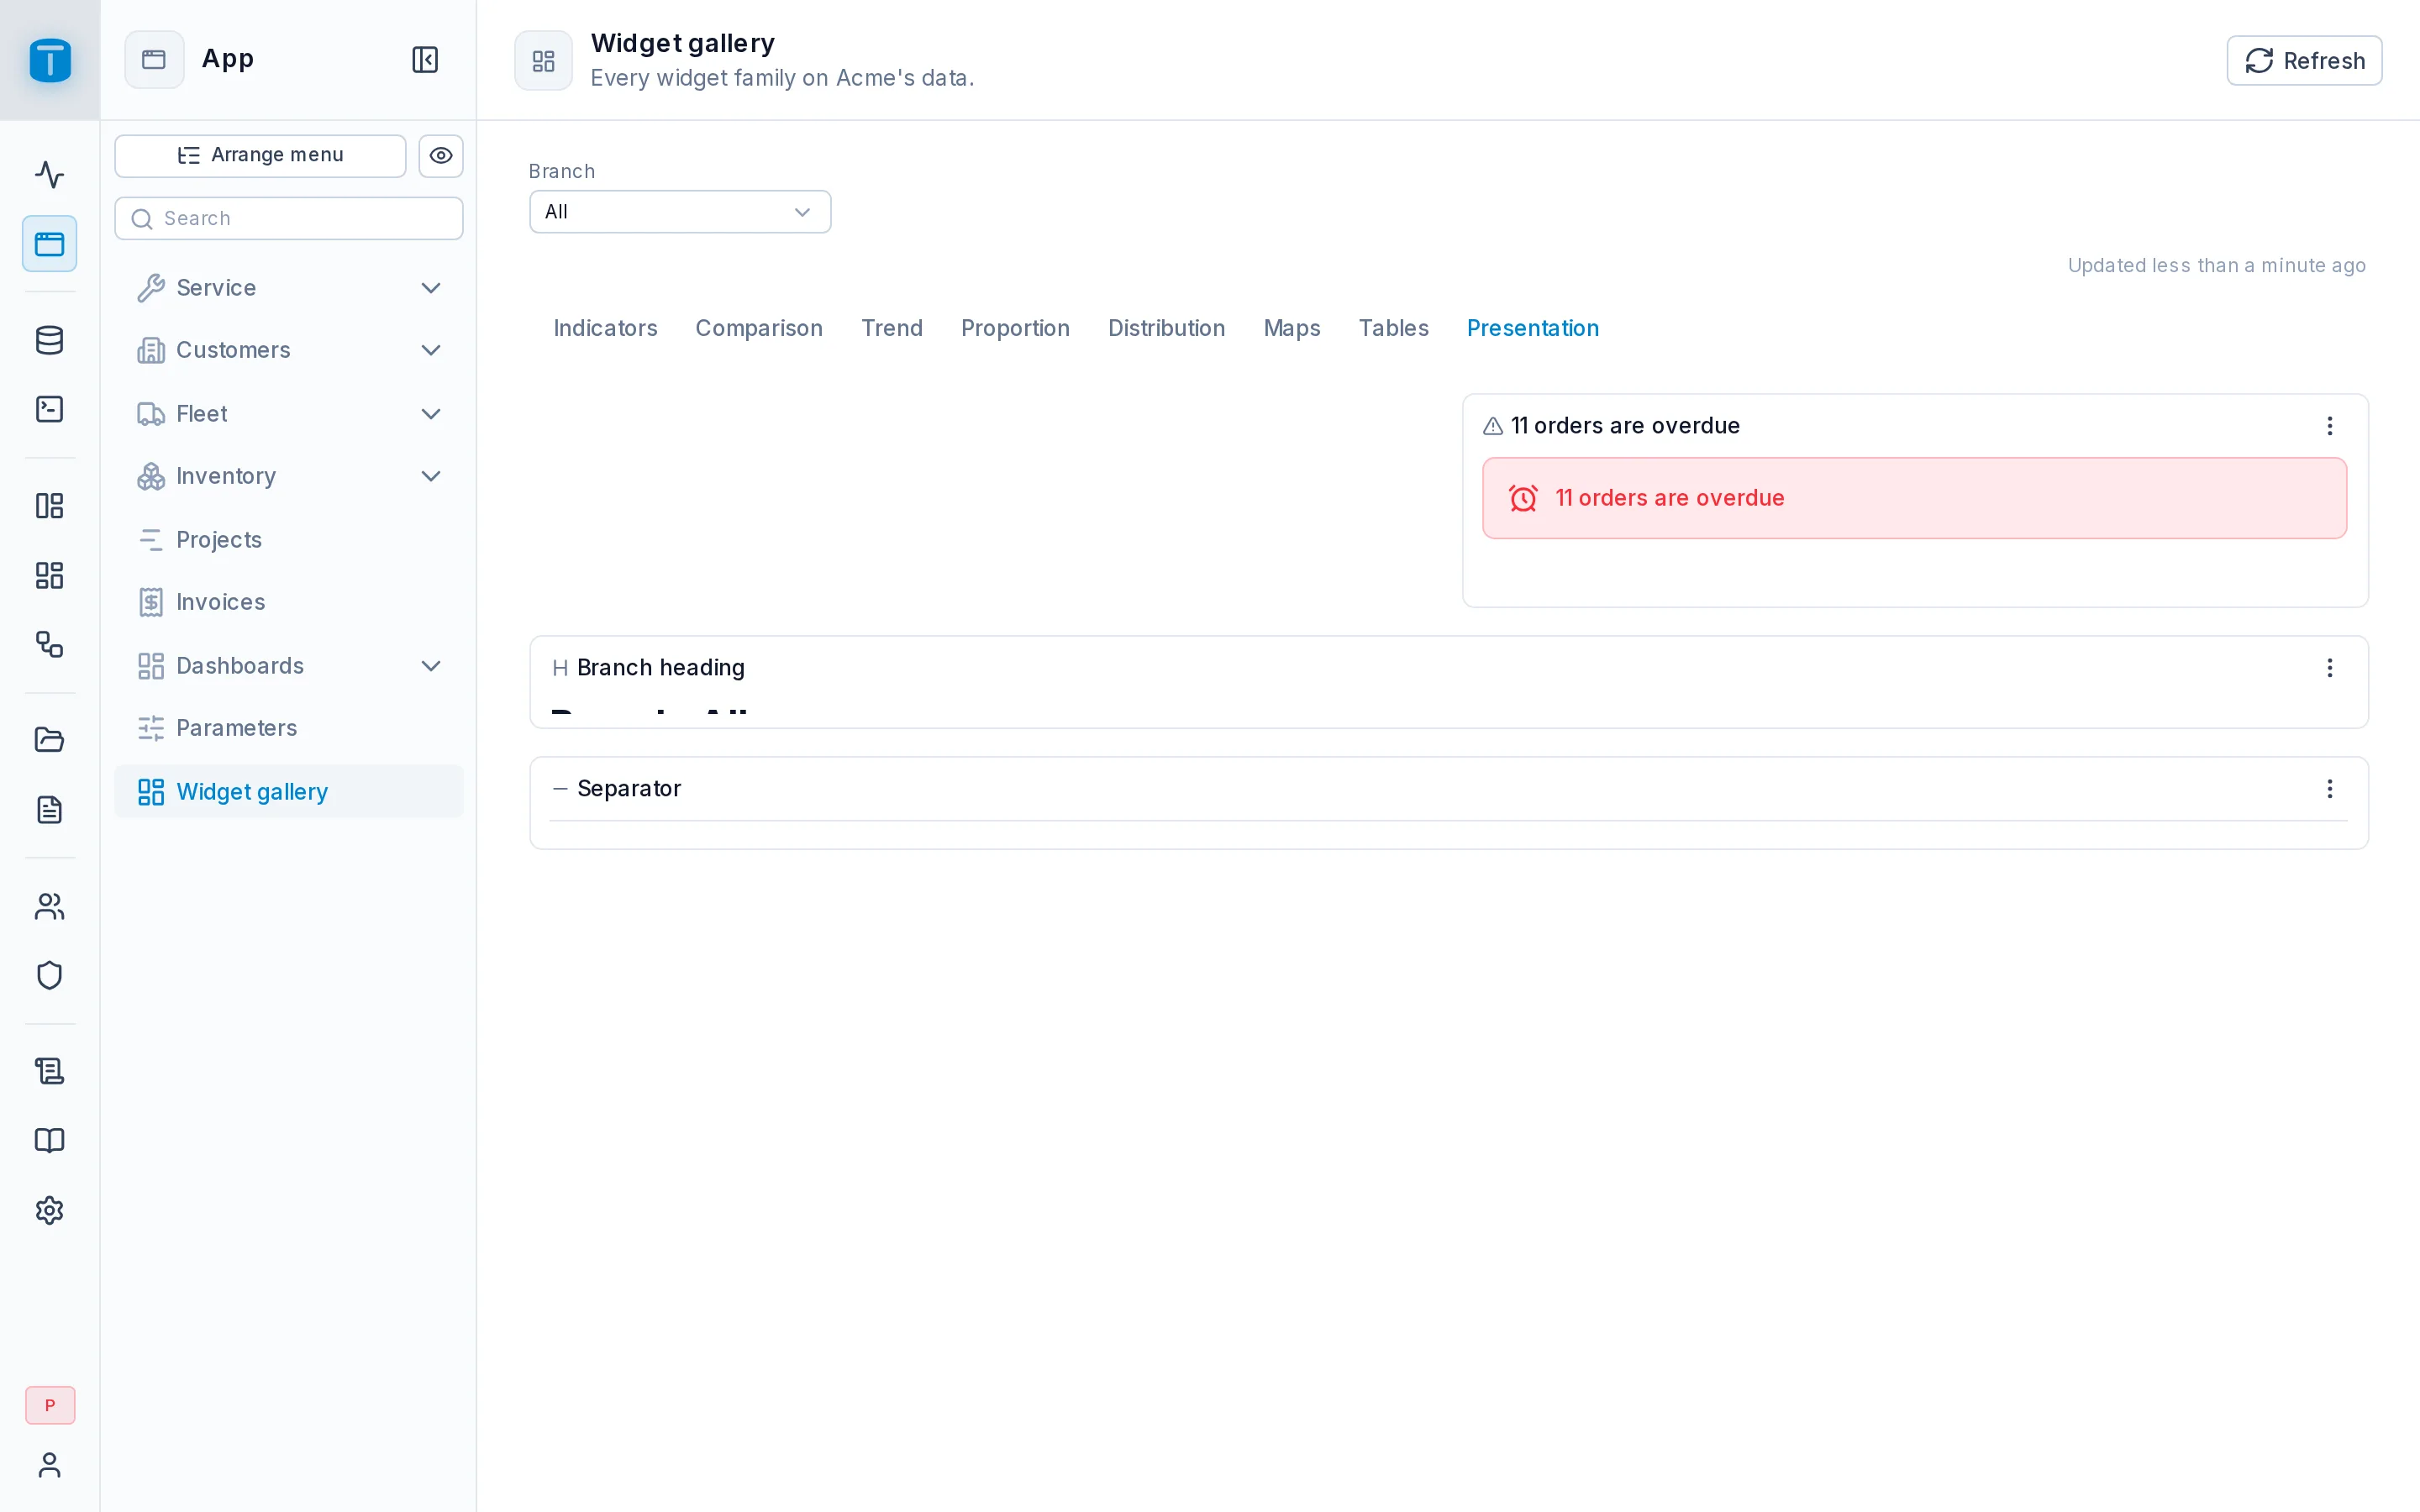Viewport: 2420px width, 1512px height.
Task: Collapse the sidebar panel icon
Action: pyautogui.click(x=425, y=60)
